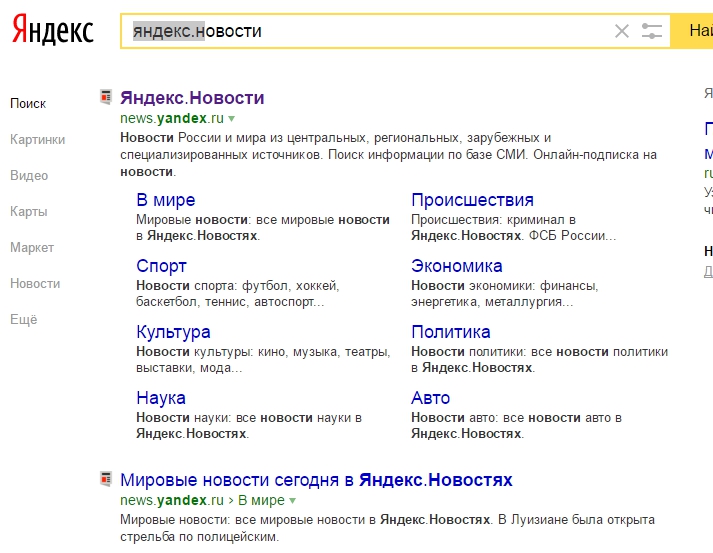Viewport: 713px width, 553px height.
Task: Expand dropdown arrow beside first news.yandex.ru URL
Action: [x=231, y=119]
